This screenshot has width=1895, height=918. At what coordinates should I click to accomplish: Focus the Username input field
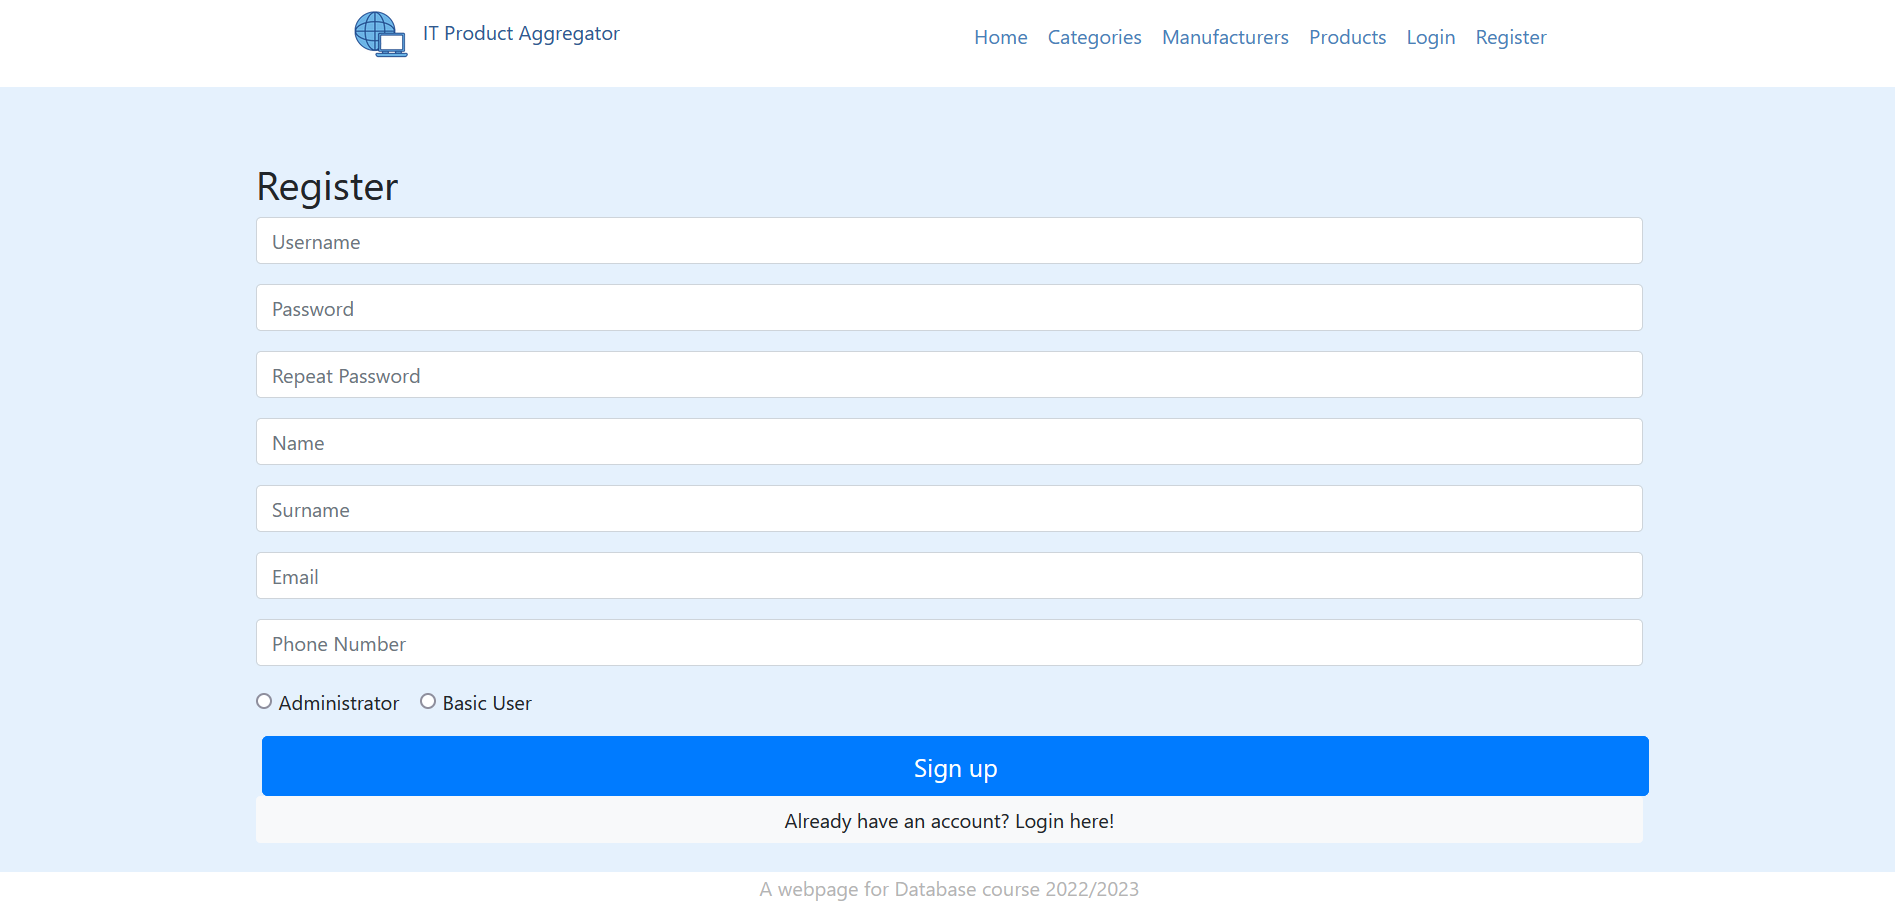pyautogui.click(x=948, y=241)
